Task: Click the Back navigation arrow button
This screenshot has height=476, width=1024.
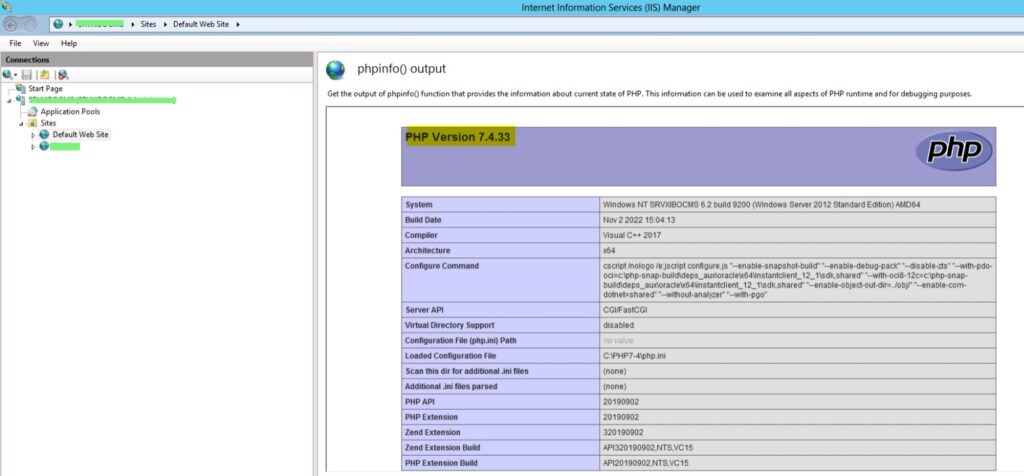Action: point(10,25)
